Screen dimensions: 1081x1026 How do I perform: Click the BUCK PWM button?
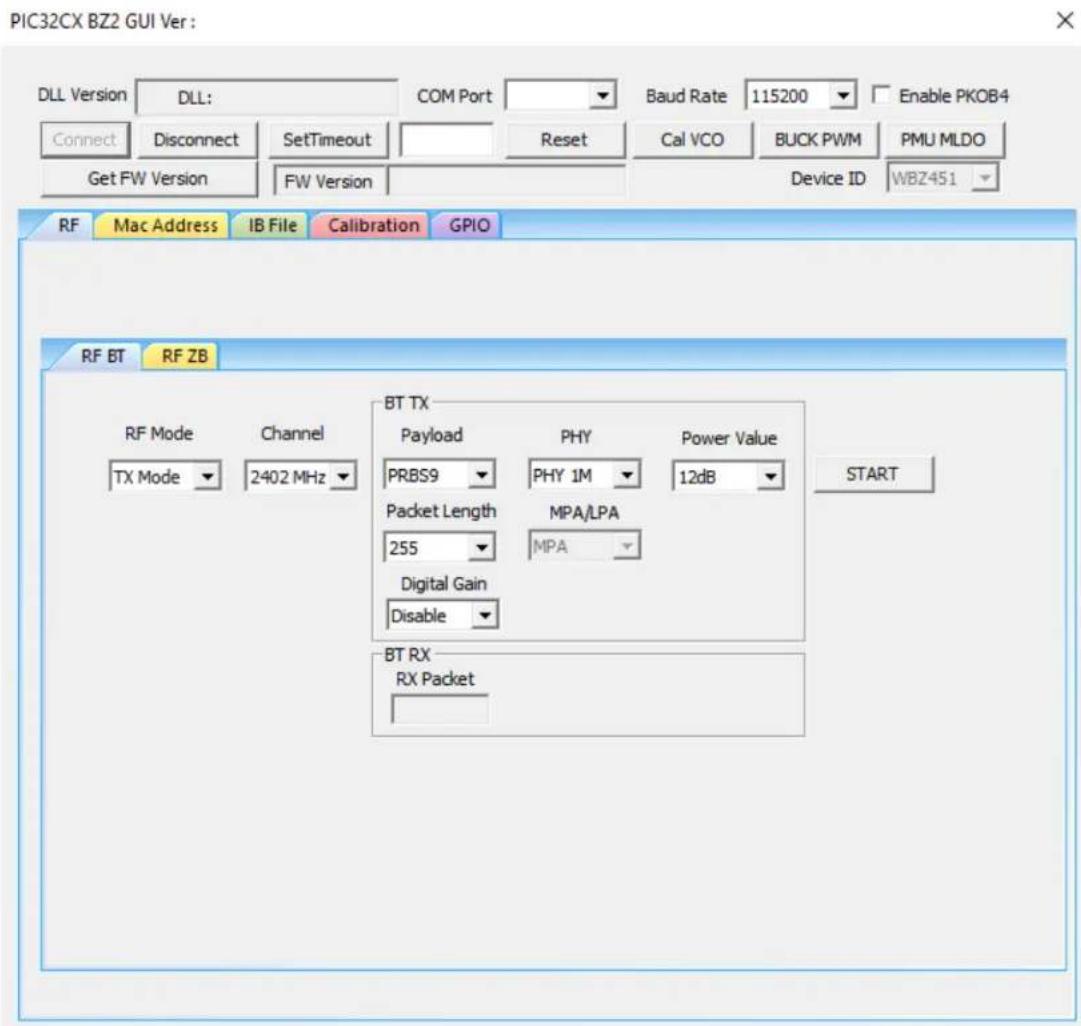(x=818, y=140)
